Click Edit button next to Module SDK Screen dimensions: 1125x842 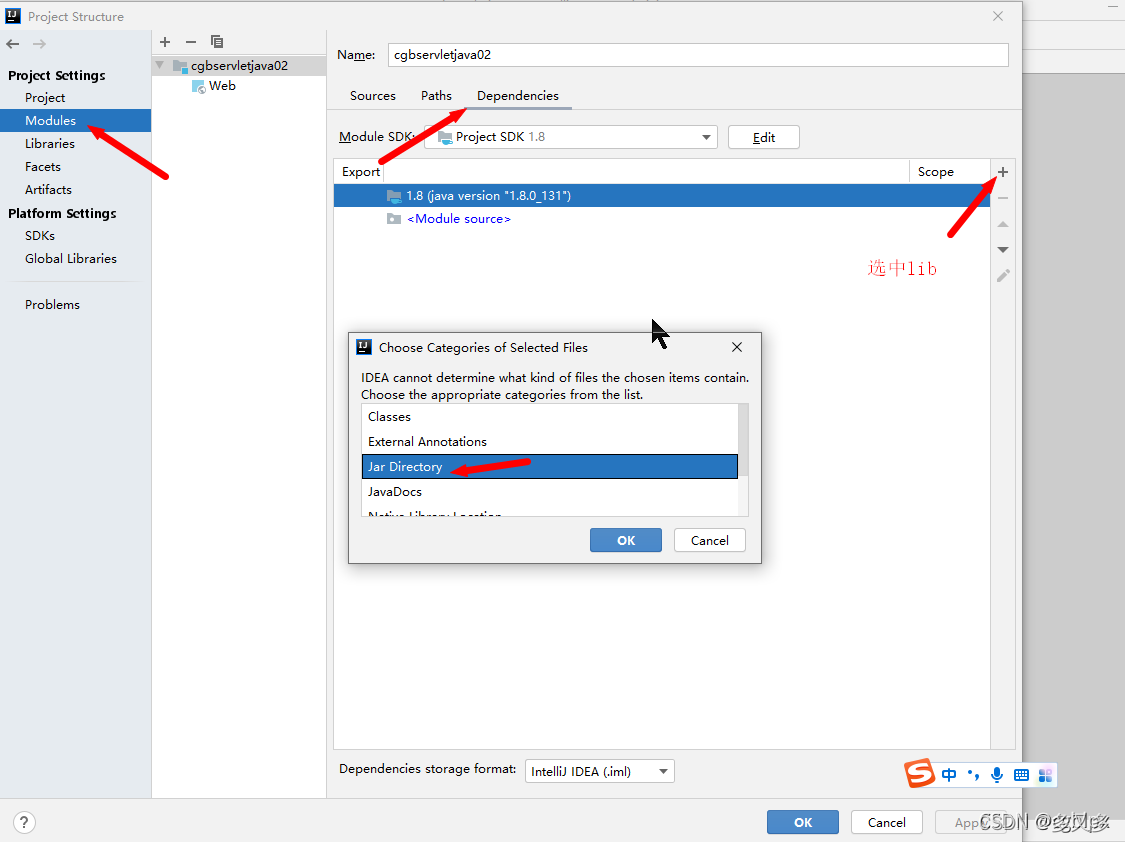[763, 137]
